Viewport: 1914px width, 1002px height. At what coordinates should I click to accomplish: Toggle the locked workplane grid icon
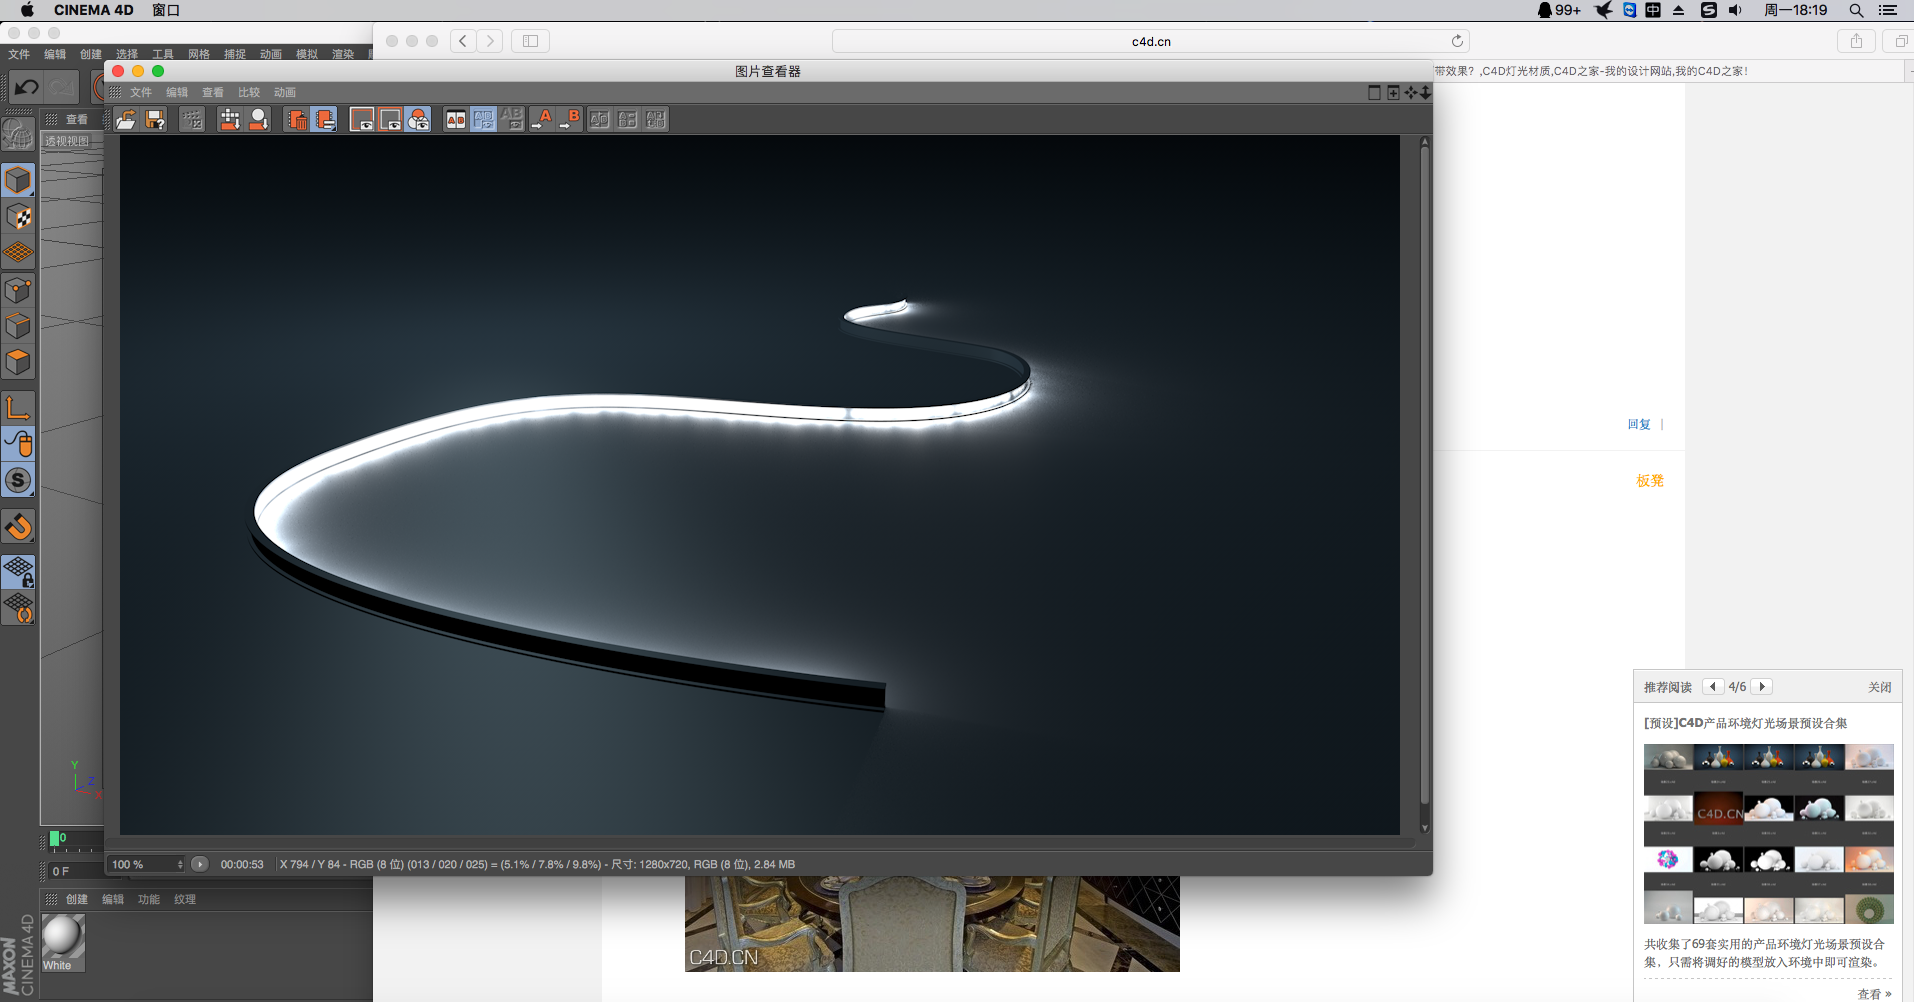[x=18, y=572]
